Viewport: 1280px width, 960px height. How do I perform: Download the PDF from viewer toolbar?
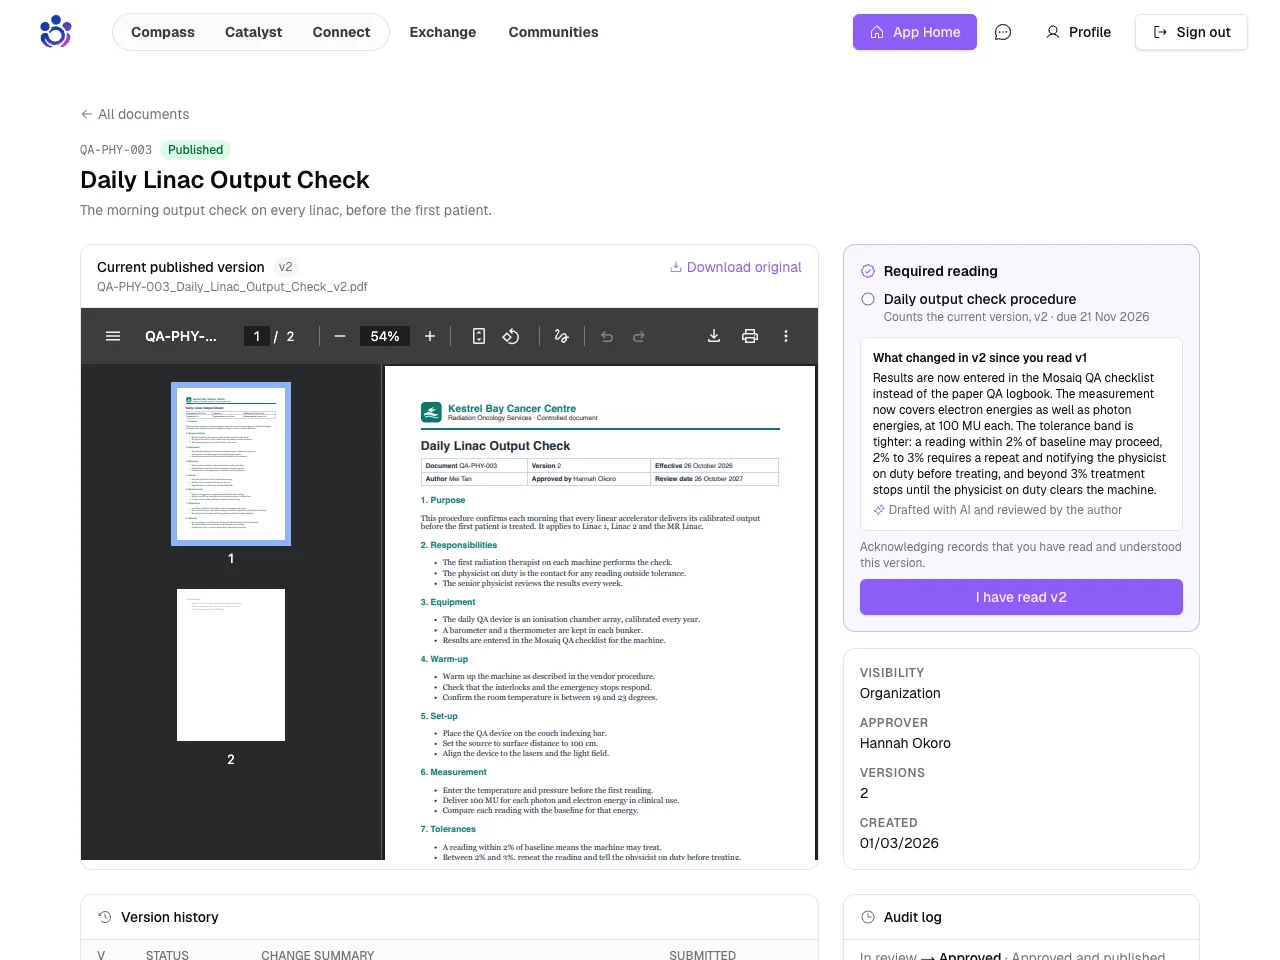pyautogui.click(x=714, y=336)
